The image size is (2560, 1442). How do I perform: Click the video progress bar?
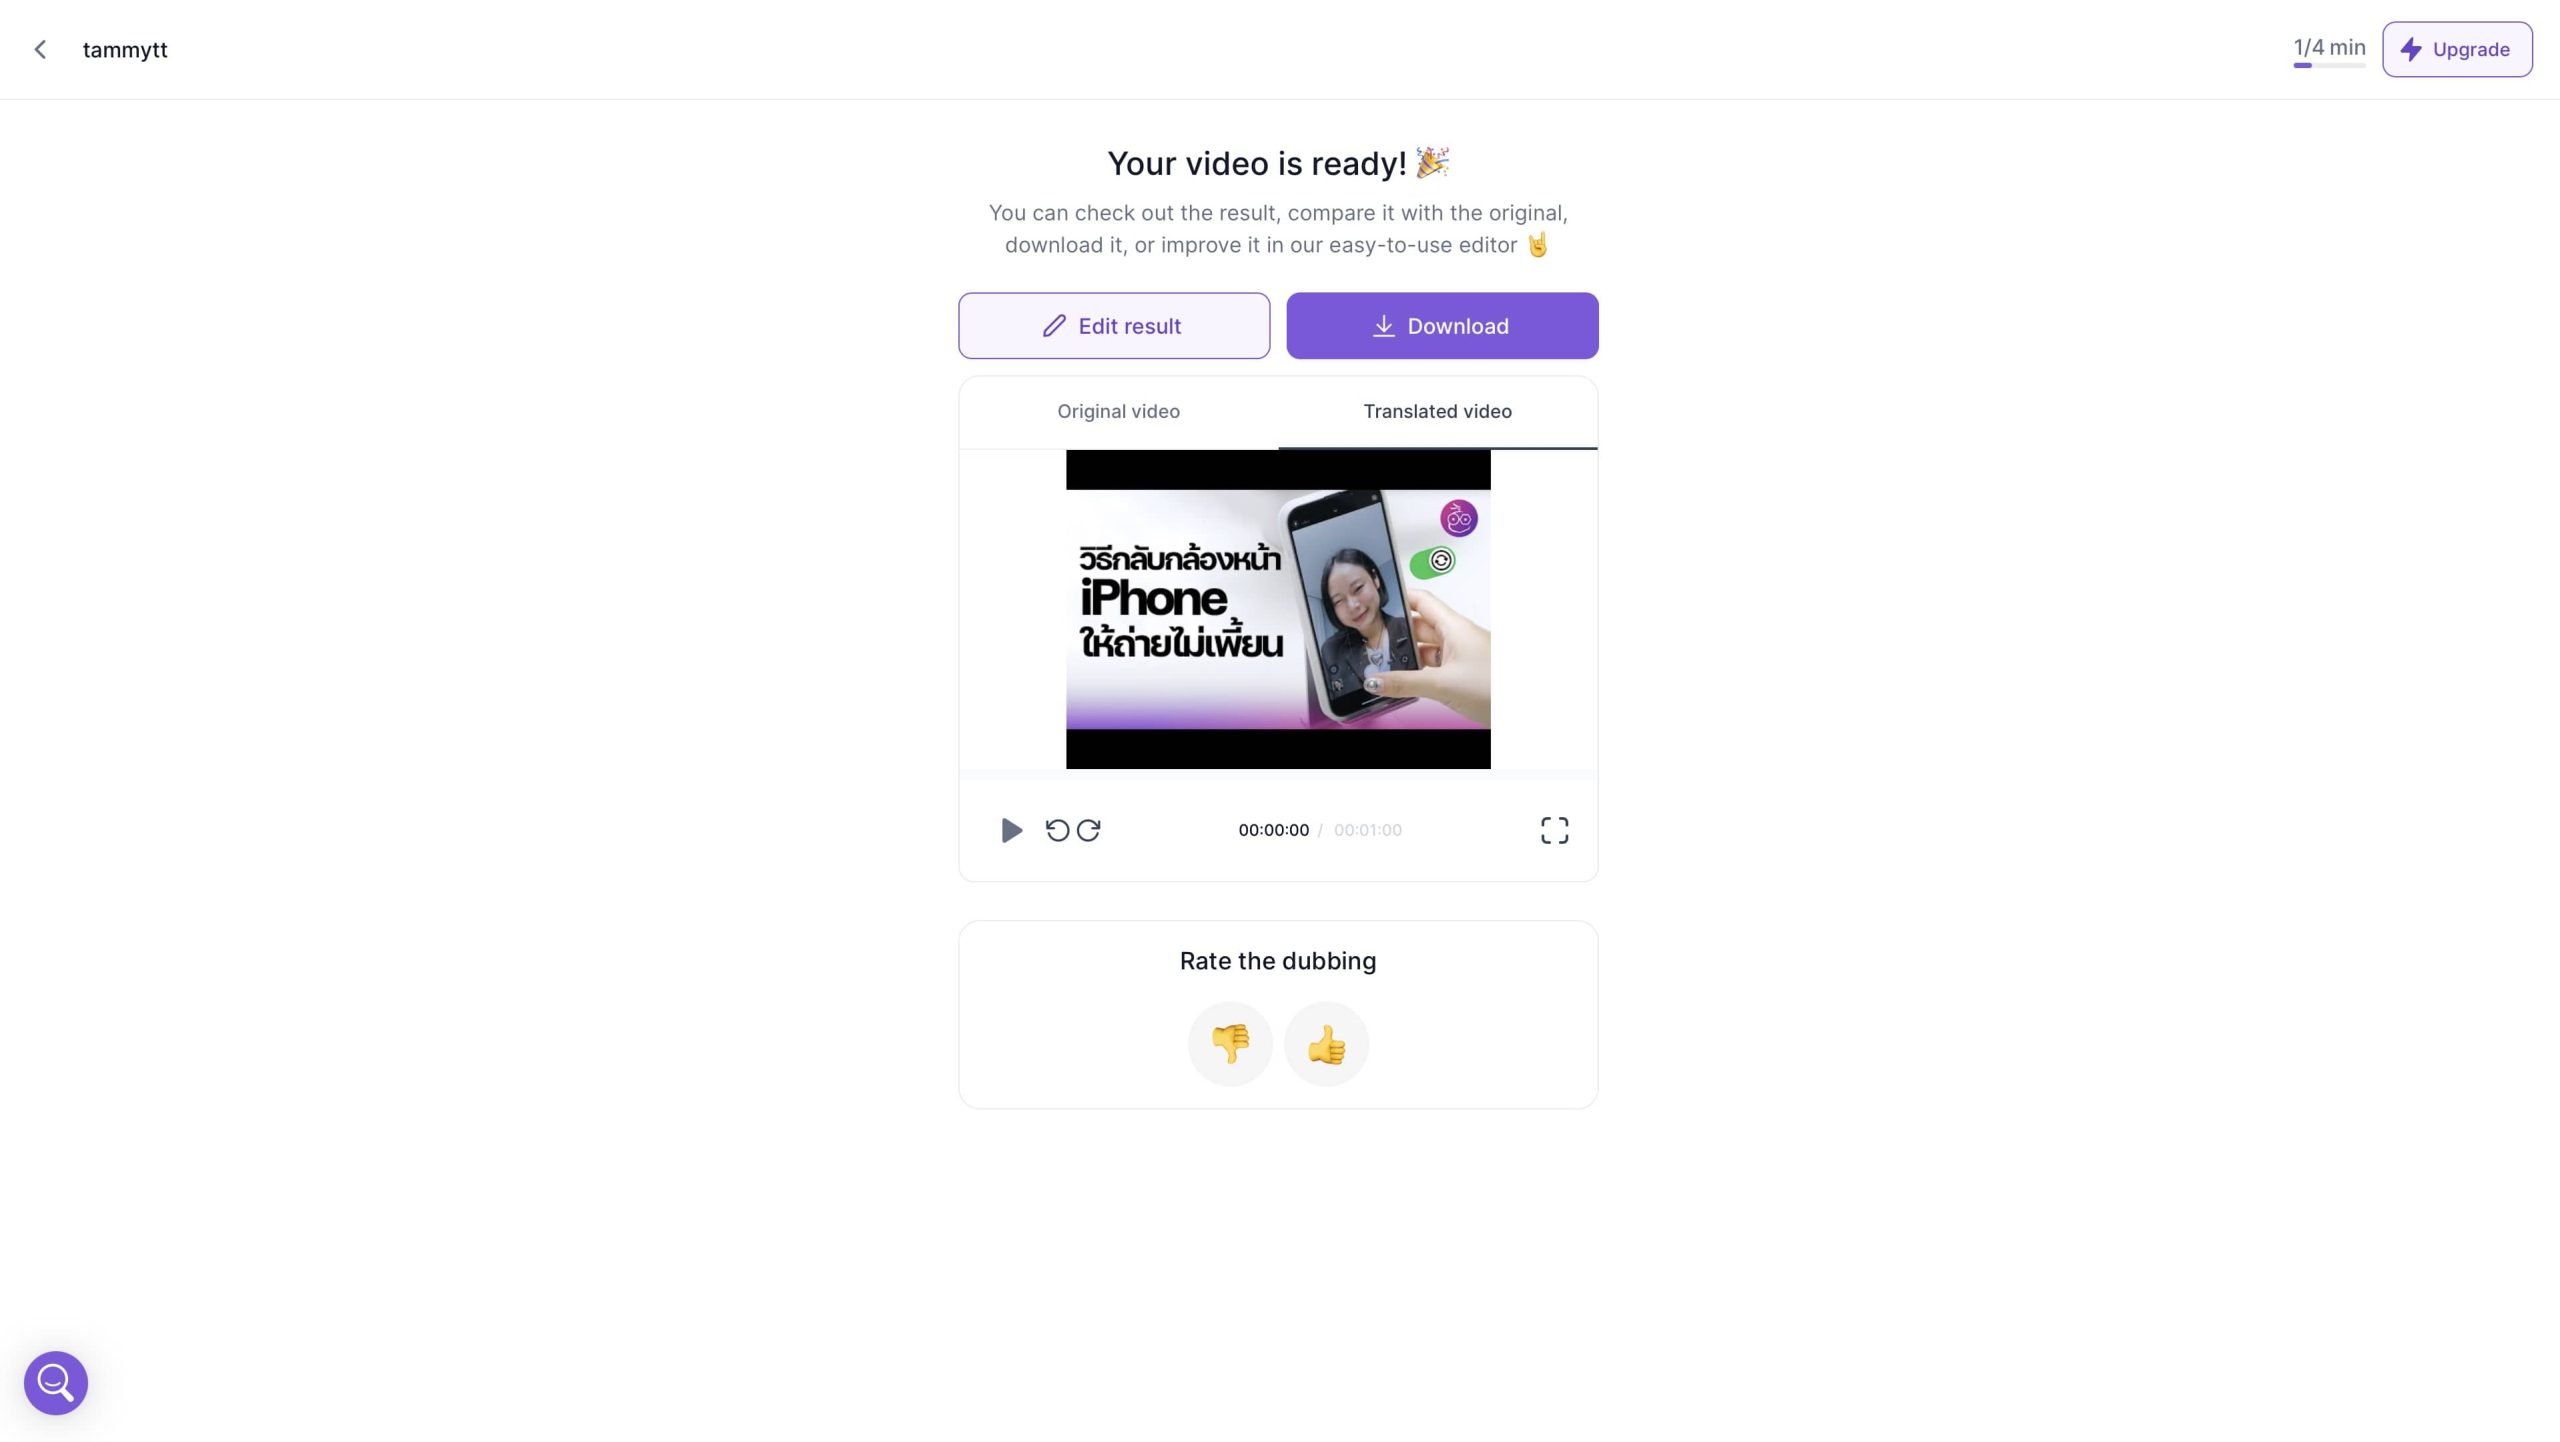click(x=1278, y=774)
